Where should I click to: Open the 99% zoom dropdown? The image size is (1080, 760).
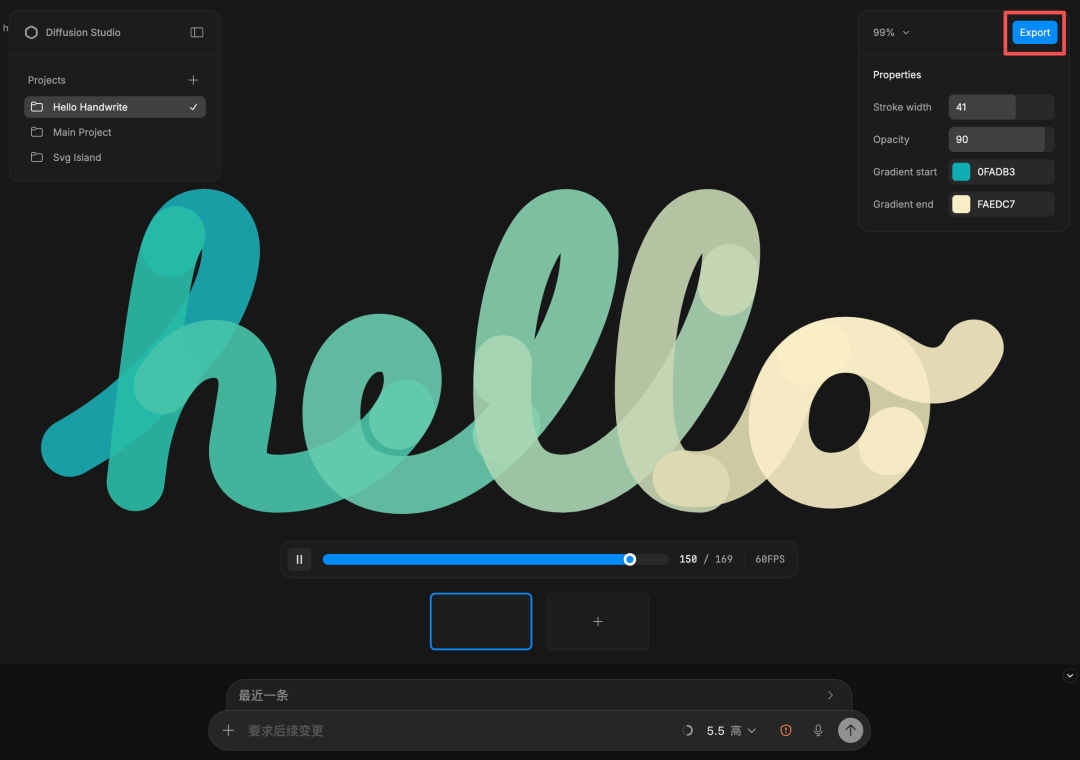pos(891,32)
